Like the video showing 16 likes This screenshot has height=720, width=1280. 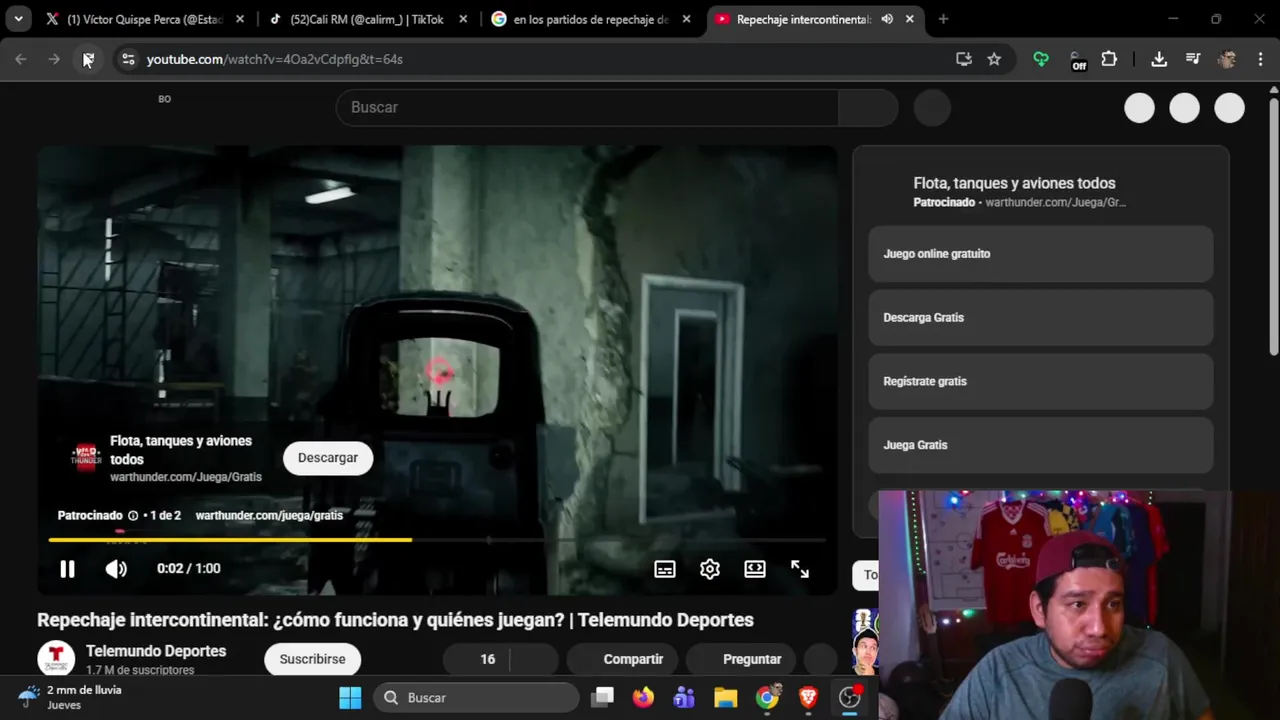click(476, 659)
